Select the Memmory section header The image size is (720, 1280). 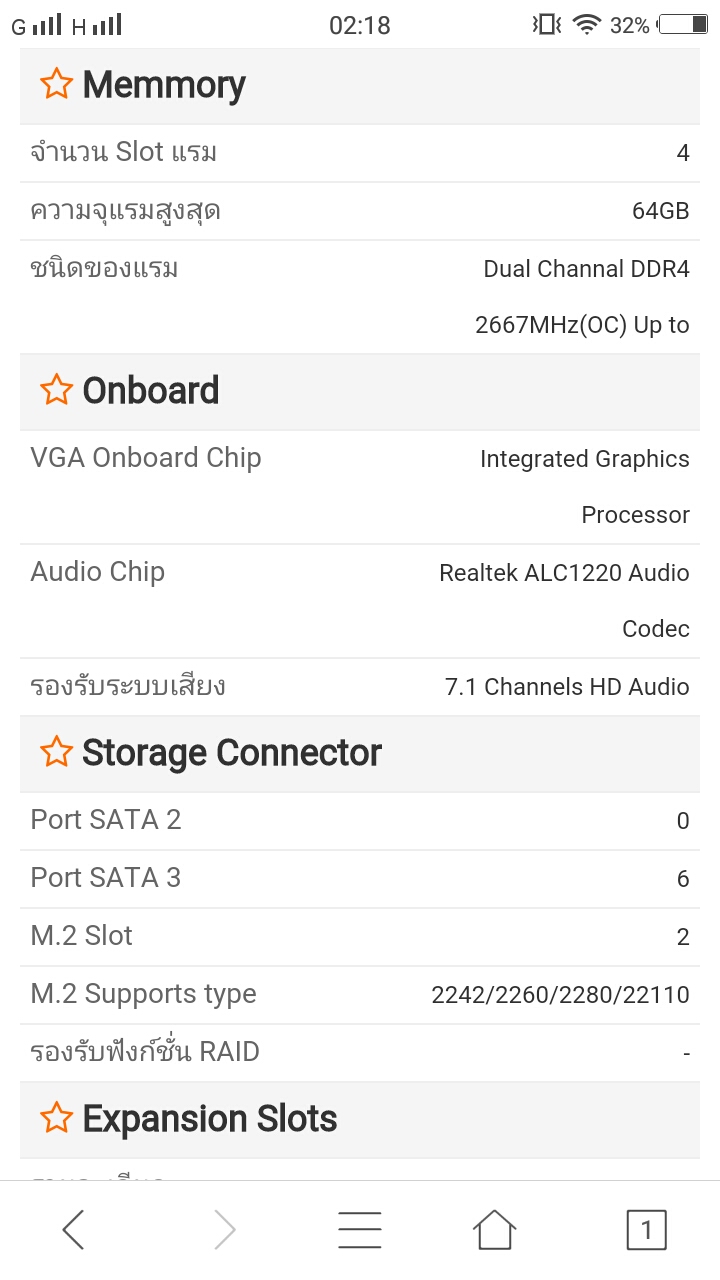(x=164, y=85)
